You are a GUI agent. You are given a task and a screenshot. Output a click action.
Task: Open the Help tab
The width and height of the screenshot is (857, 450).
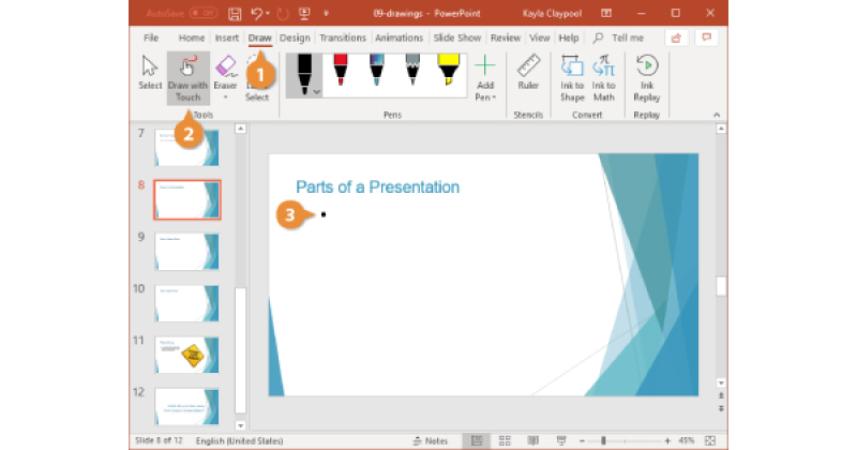pyautogui.click(x=568, y=38)
